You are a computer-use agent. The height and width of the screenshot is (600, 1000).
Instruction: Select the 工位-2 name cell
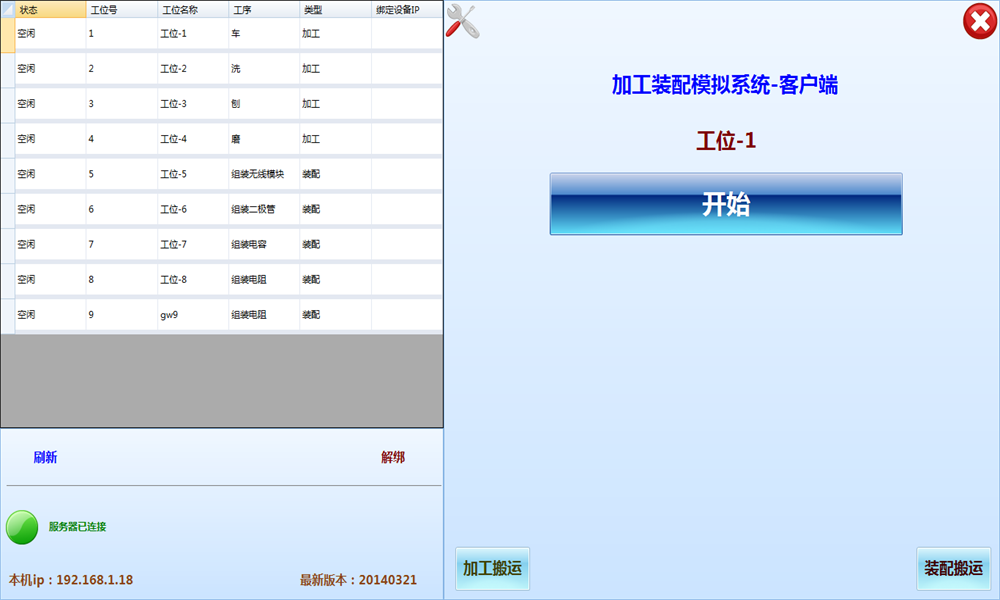click(193, 68)
